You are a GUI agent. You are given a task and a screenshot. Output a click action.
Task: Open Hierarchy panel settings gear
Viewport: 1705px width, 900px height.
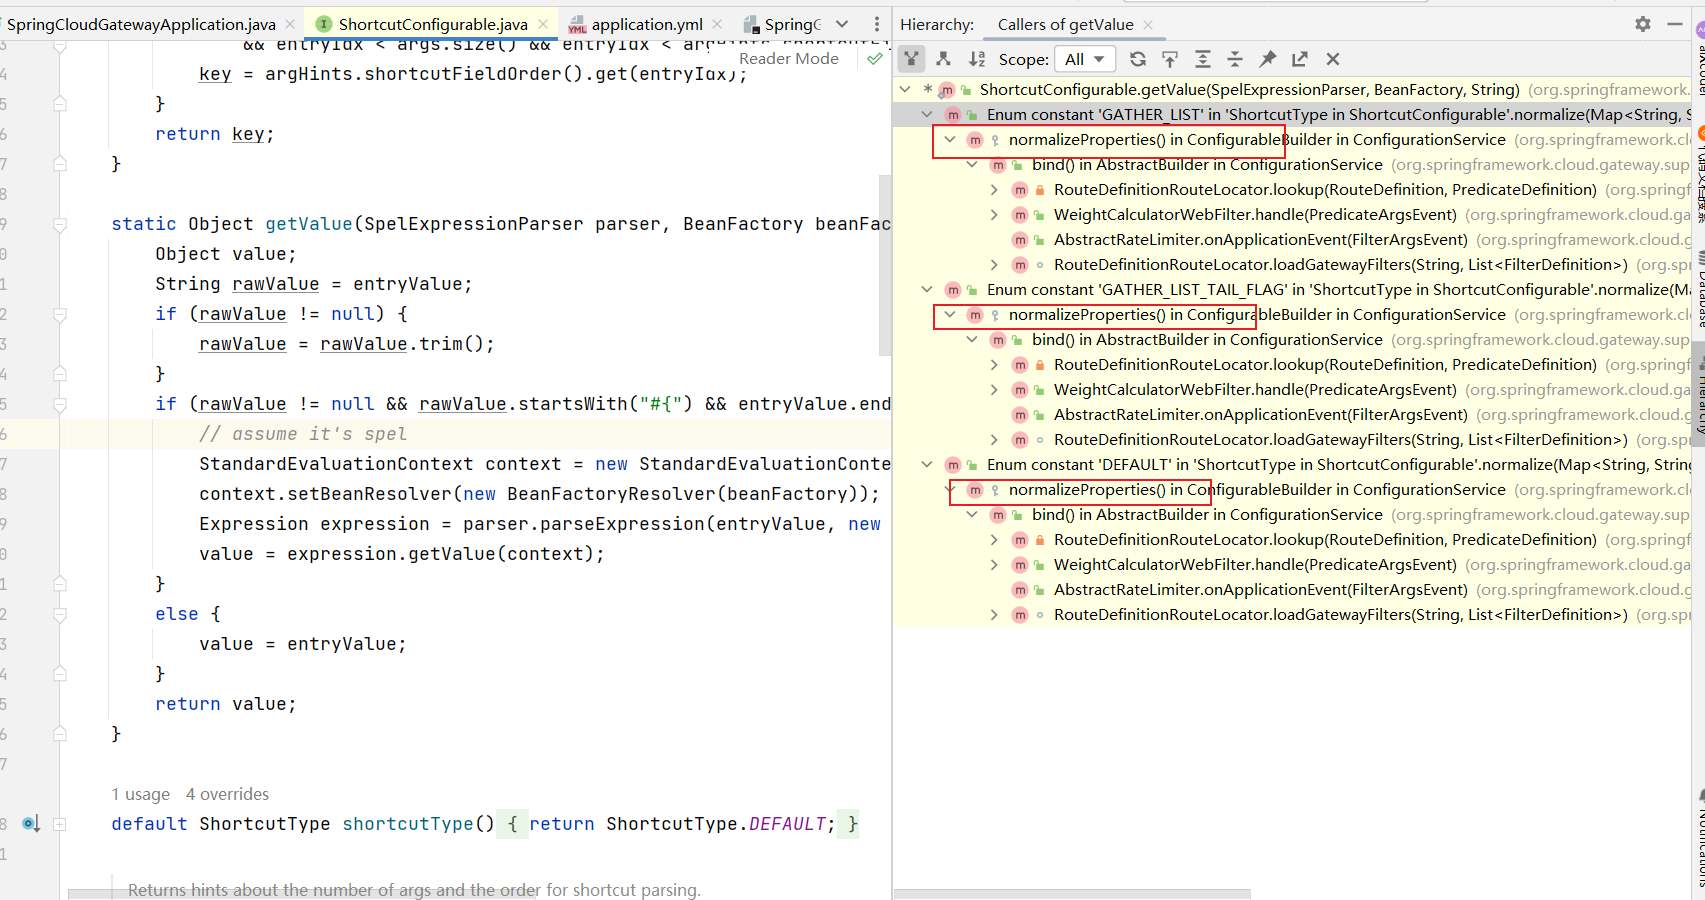point(1643,24)
